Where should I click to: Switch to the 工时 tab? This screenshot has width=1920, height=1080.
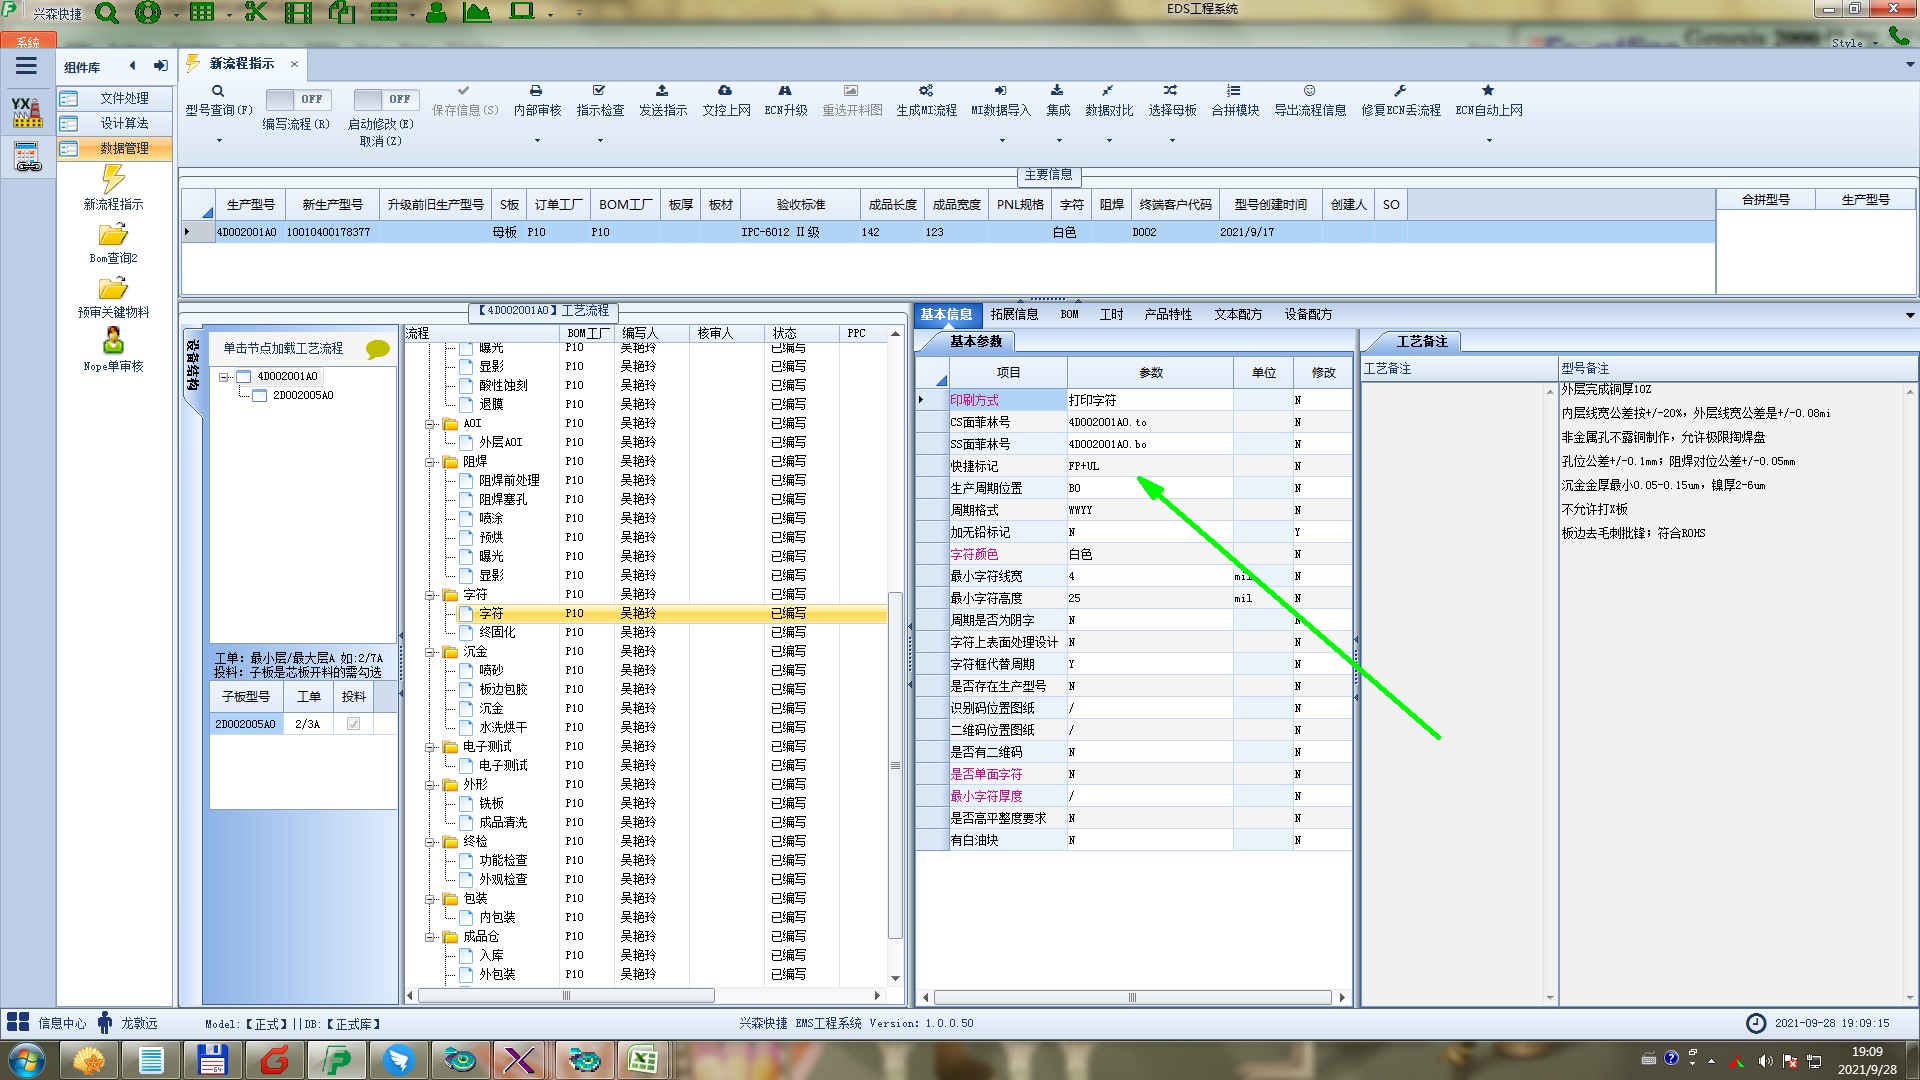pyautogui.click(x=1111, y=314)
